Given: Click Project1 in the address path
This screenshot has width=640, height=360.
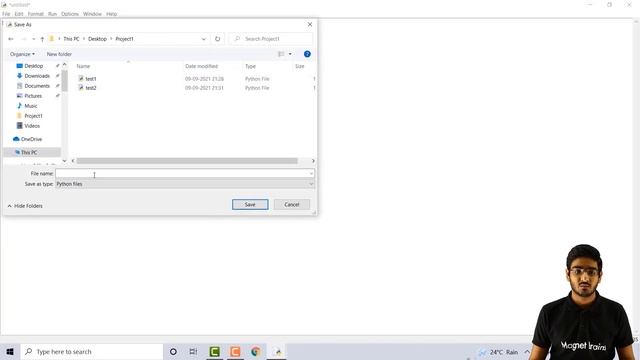Looking at the screenshot, I should tap(124, 39).
